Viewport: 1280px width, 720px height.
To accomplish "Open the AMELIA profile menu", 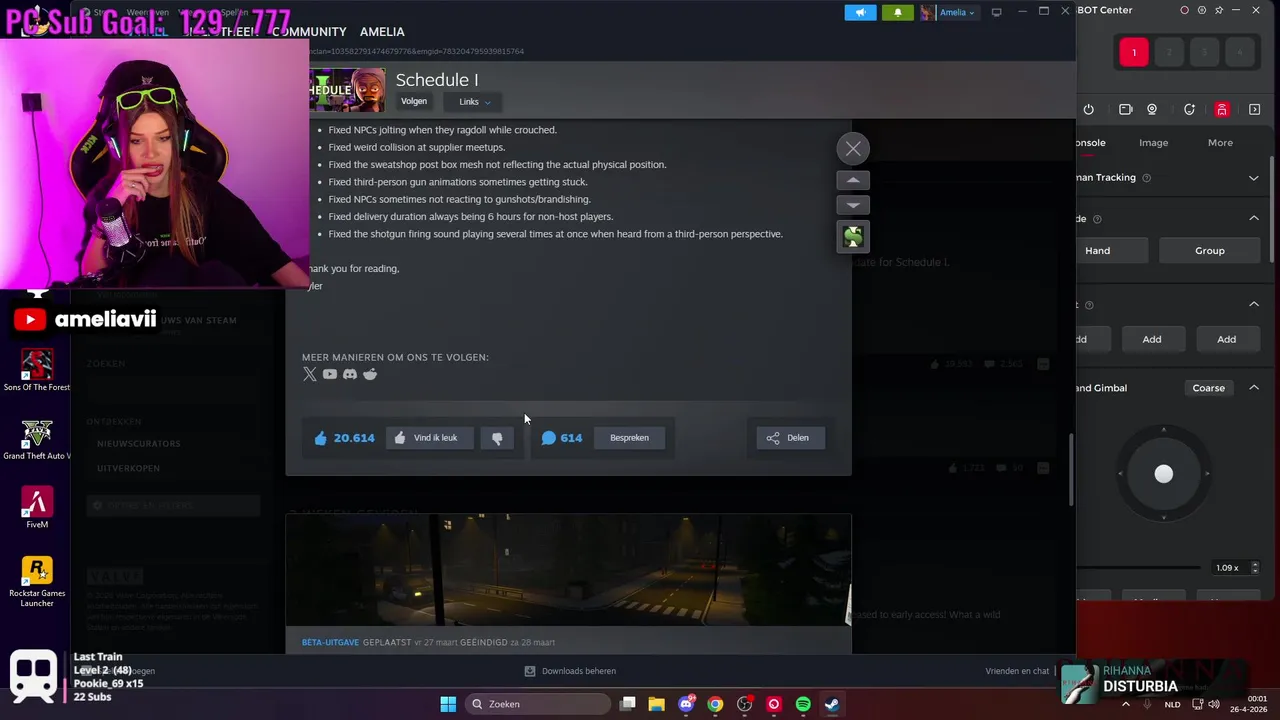I will click(x=382, y=32).
